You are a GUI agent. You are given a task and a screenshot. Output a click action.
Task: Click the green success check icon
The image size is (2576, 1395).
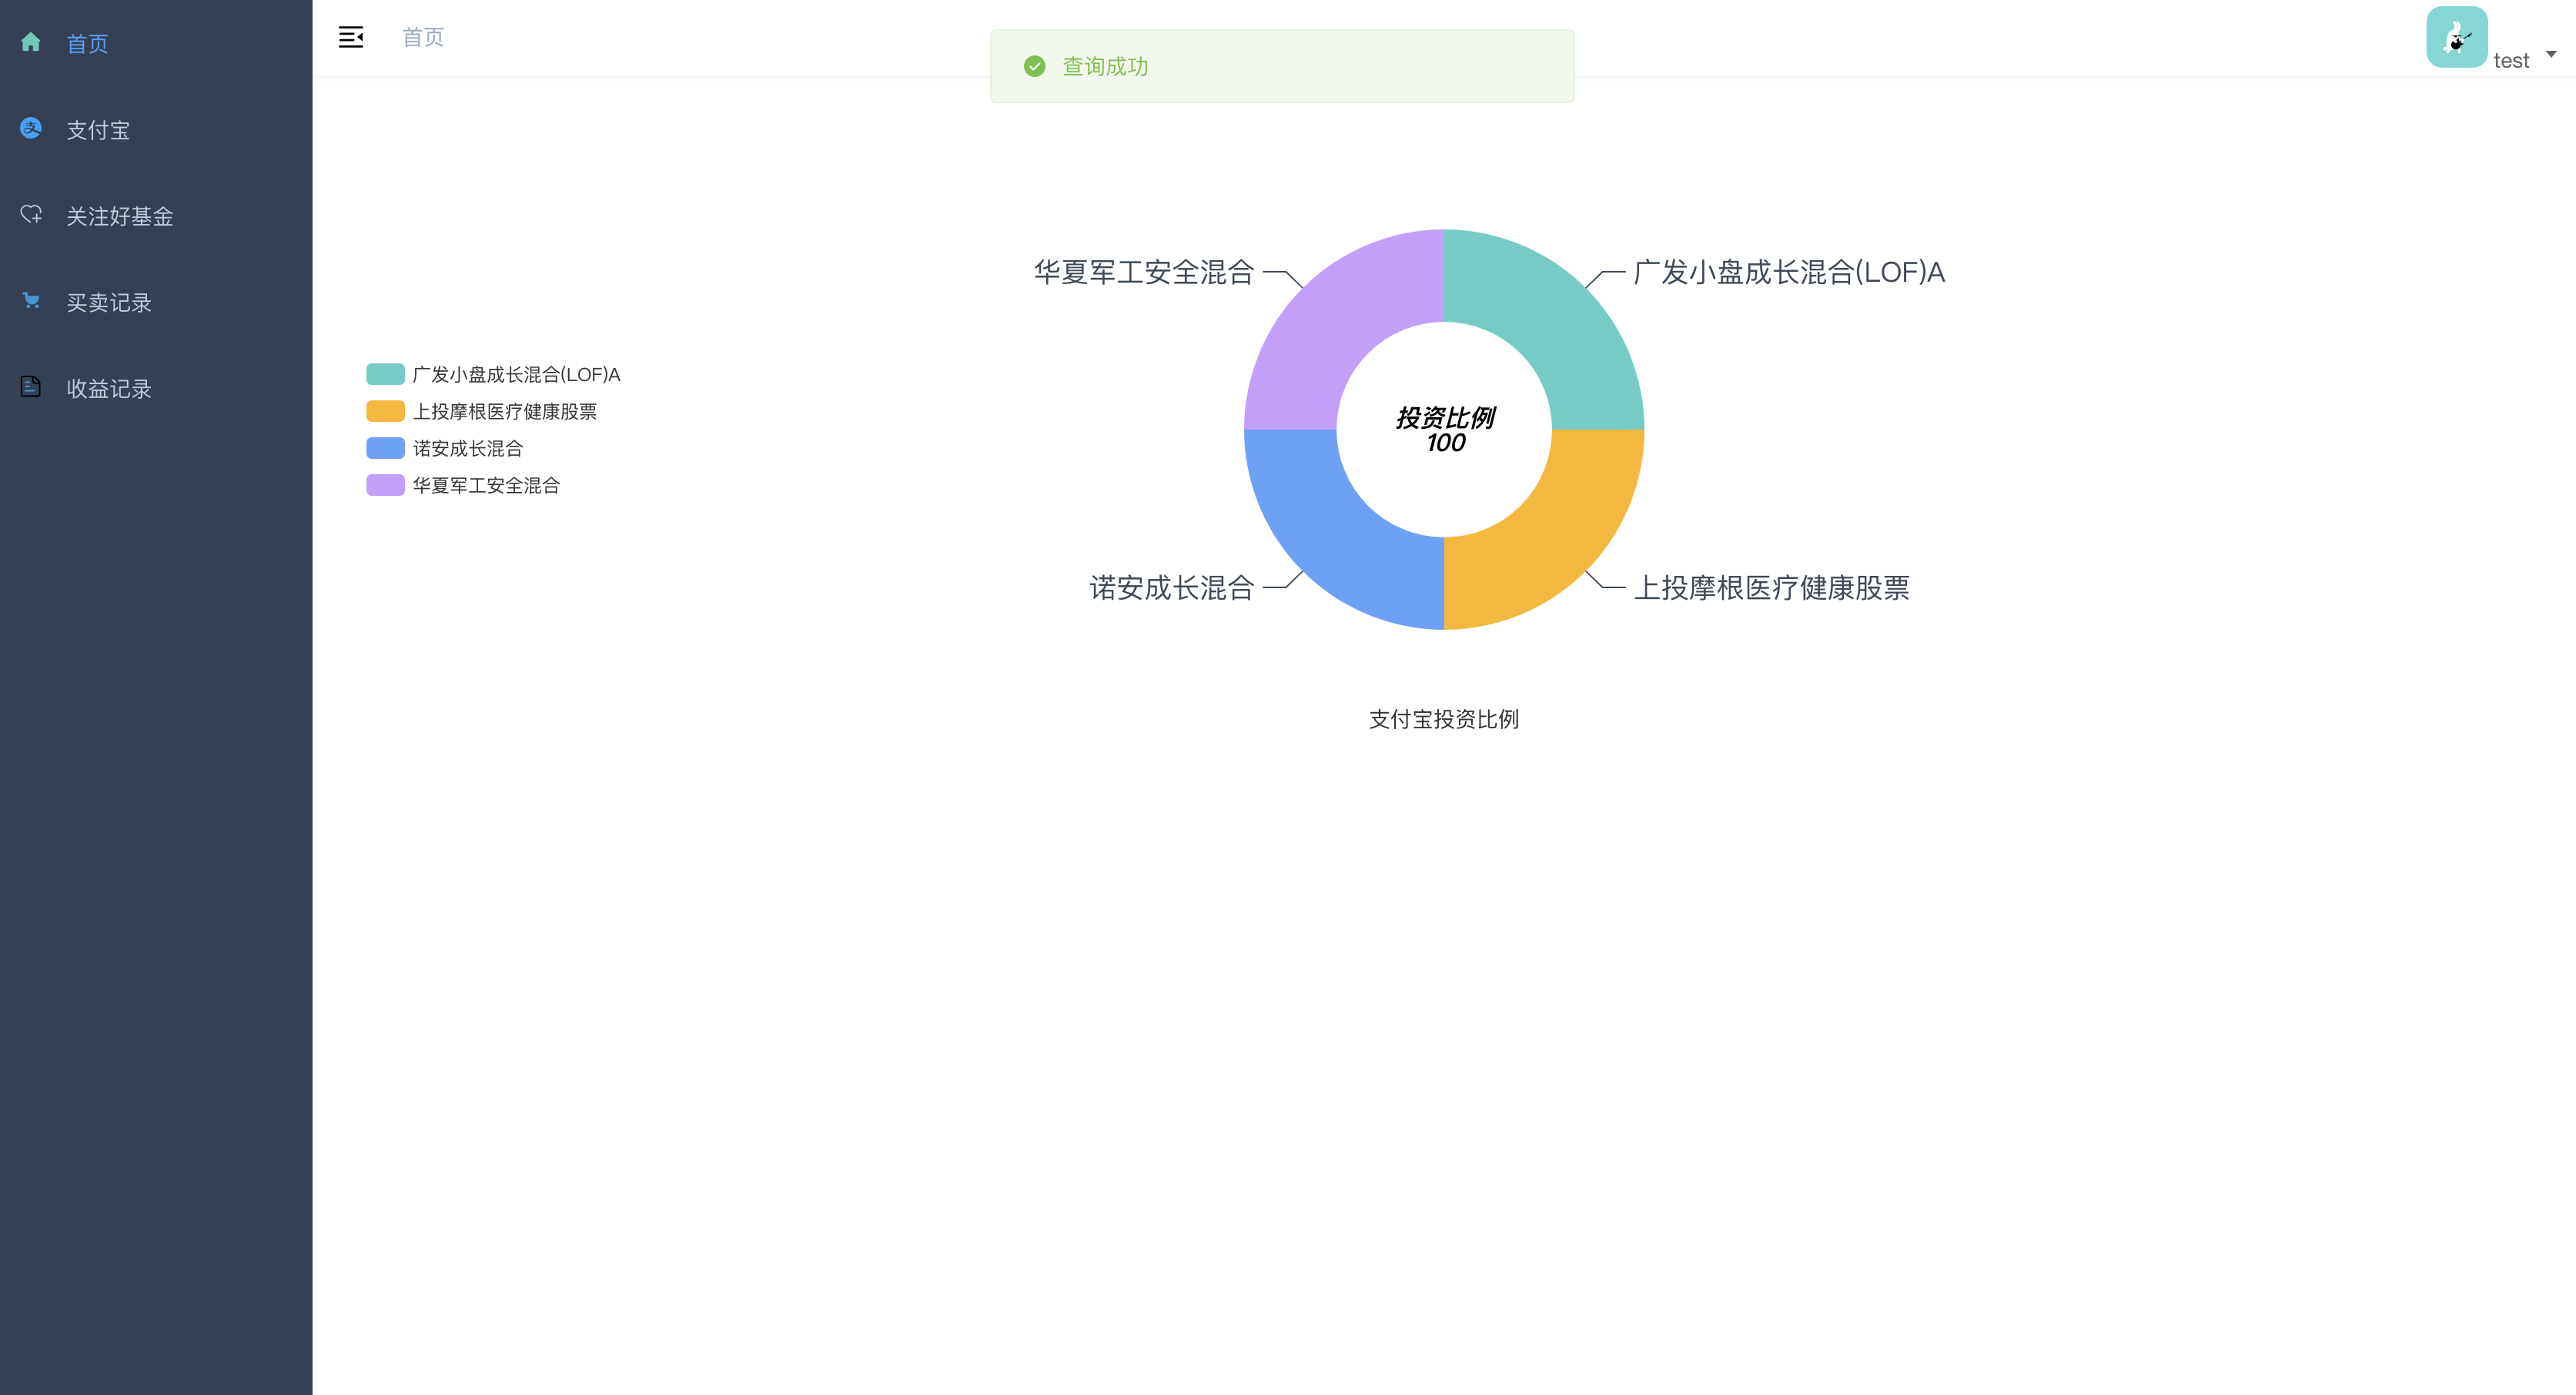[1034, 66]
